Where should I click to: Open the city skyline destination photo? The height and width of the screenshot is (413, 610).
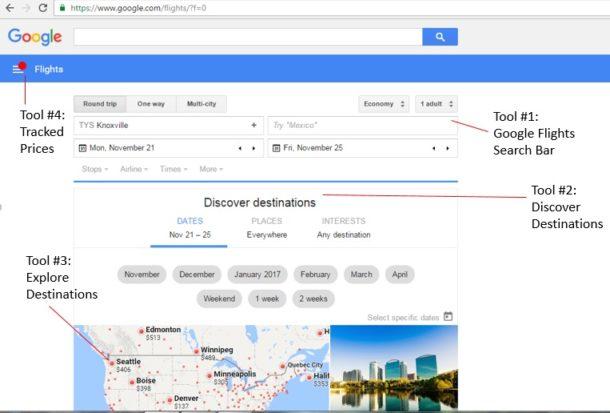pos(394,368)
